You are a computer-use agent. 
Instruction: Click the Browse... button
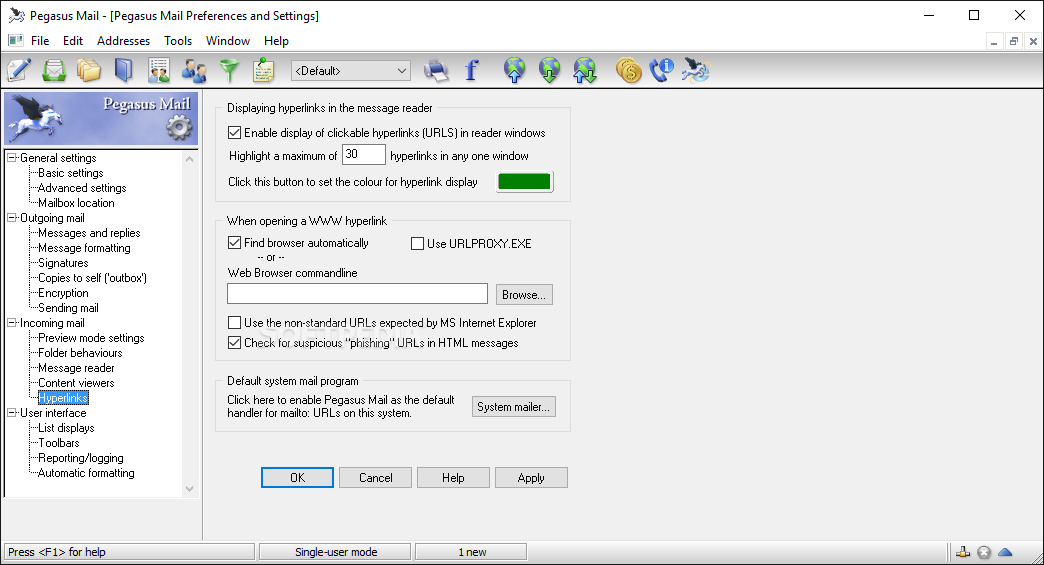(x=524, y=295)
